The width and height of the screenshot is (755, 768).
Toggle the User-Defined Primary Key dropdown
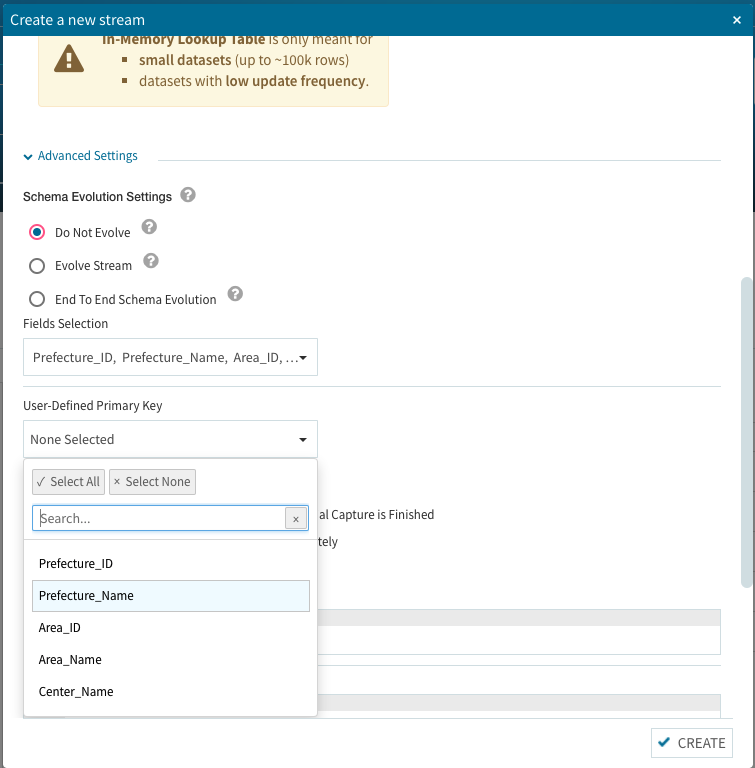170,439
